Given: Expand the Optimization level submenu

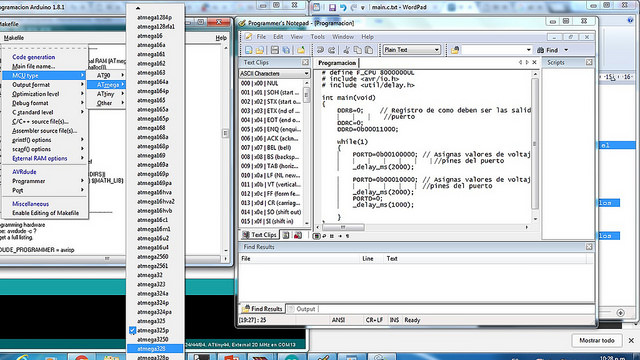Looking at the screenshot, I should (x=44, y=94).
